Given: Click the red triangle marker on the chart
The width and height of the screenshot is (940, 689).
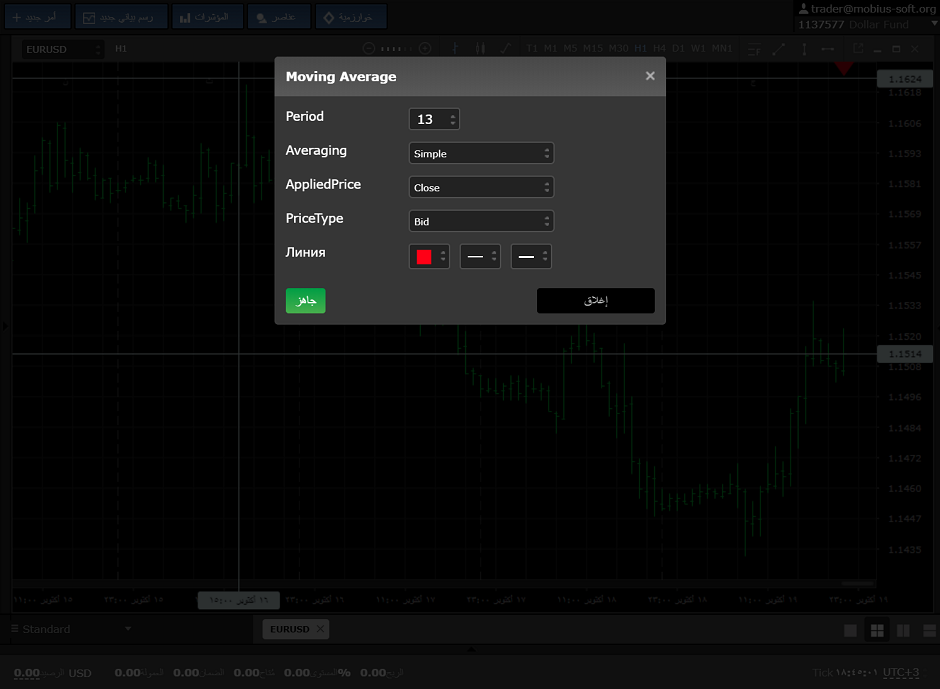Looking at the screenshot, I should 844,68.
